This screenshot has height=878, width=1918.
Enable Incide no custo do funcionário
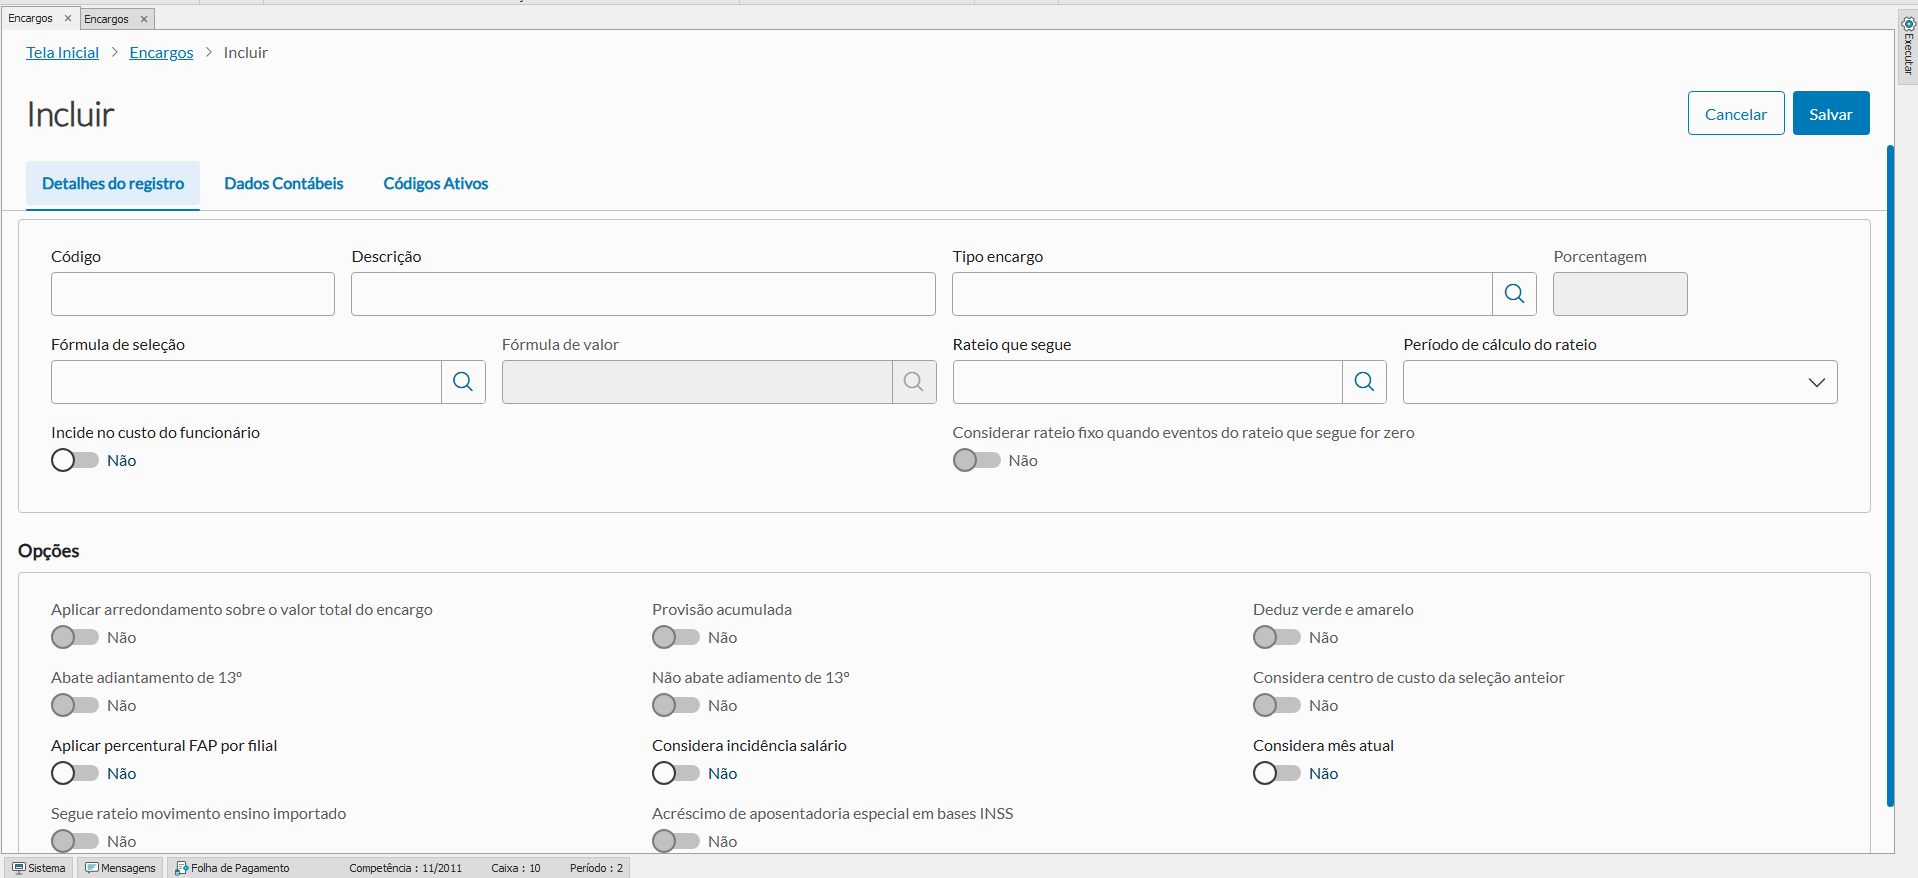click(75, 460)
